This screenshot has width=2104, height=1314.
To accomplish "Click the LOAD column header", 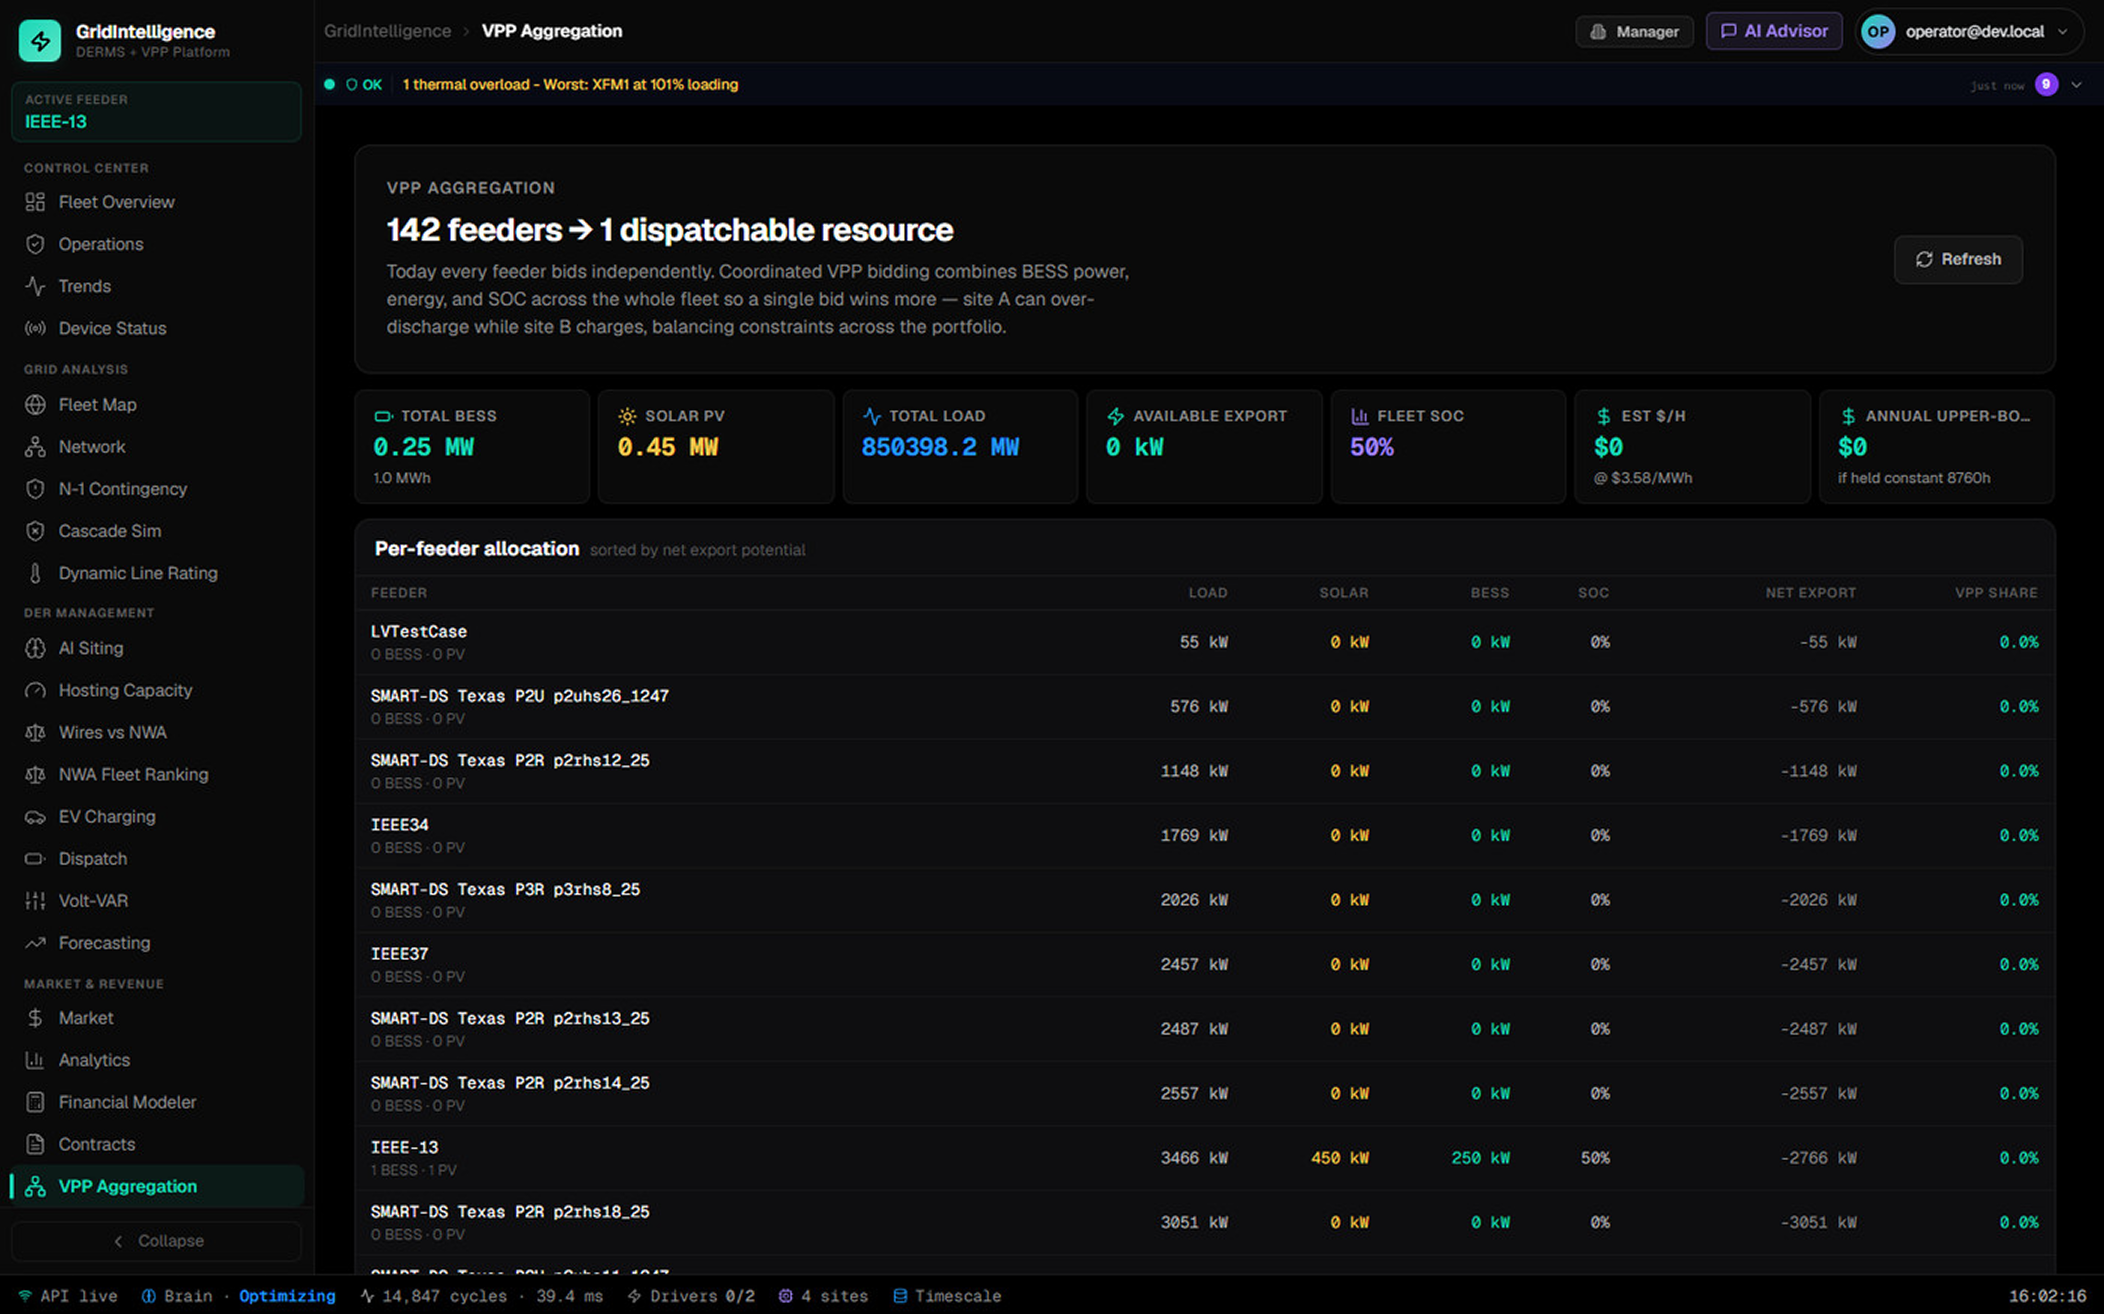I will (x=1207, y=593).
